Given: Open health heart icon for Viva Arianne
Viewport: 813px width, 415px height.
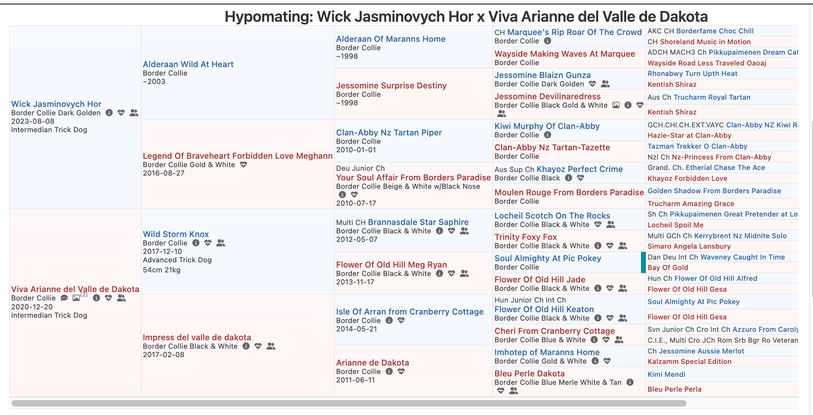Looking at the screenshot, I should pyautogui.click(x=108, y=298).
